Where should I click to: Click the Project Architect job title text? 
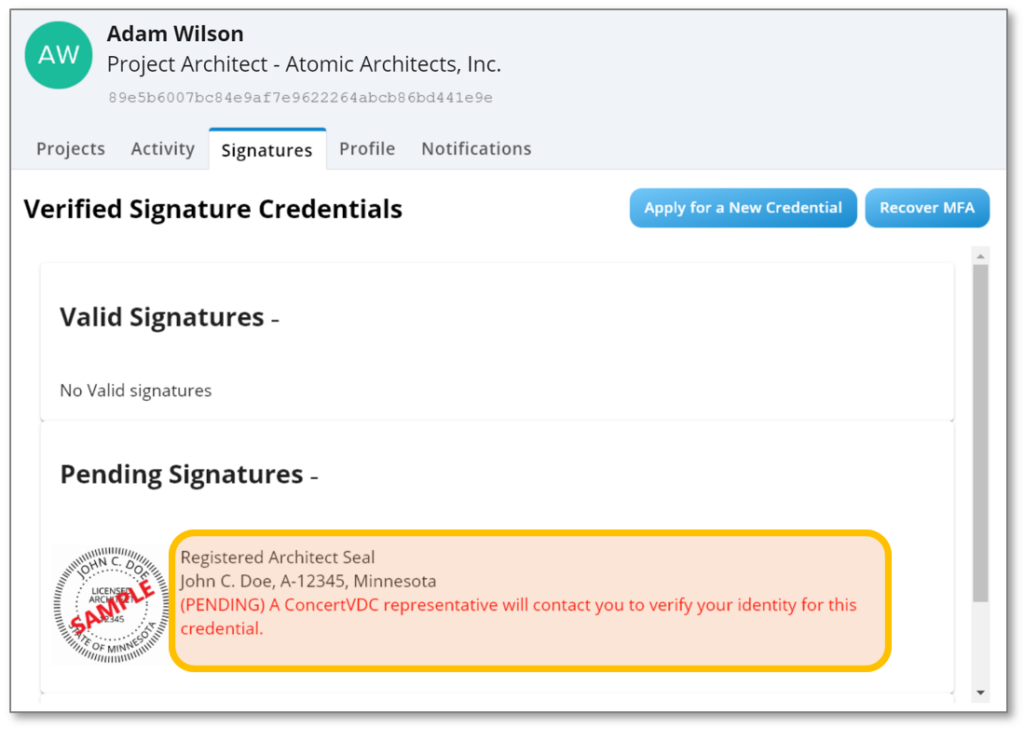point(304,65)
